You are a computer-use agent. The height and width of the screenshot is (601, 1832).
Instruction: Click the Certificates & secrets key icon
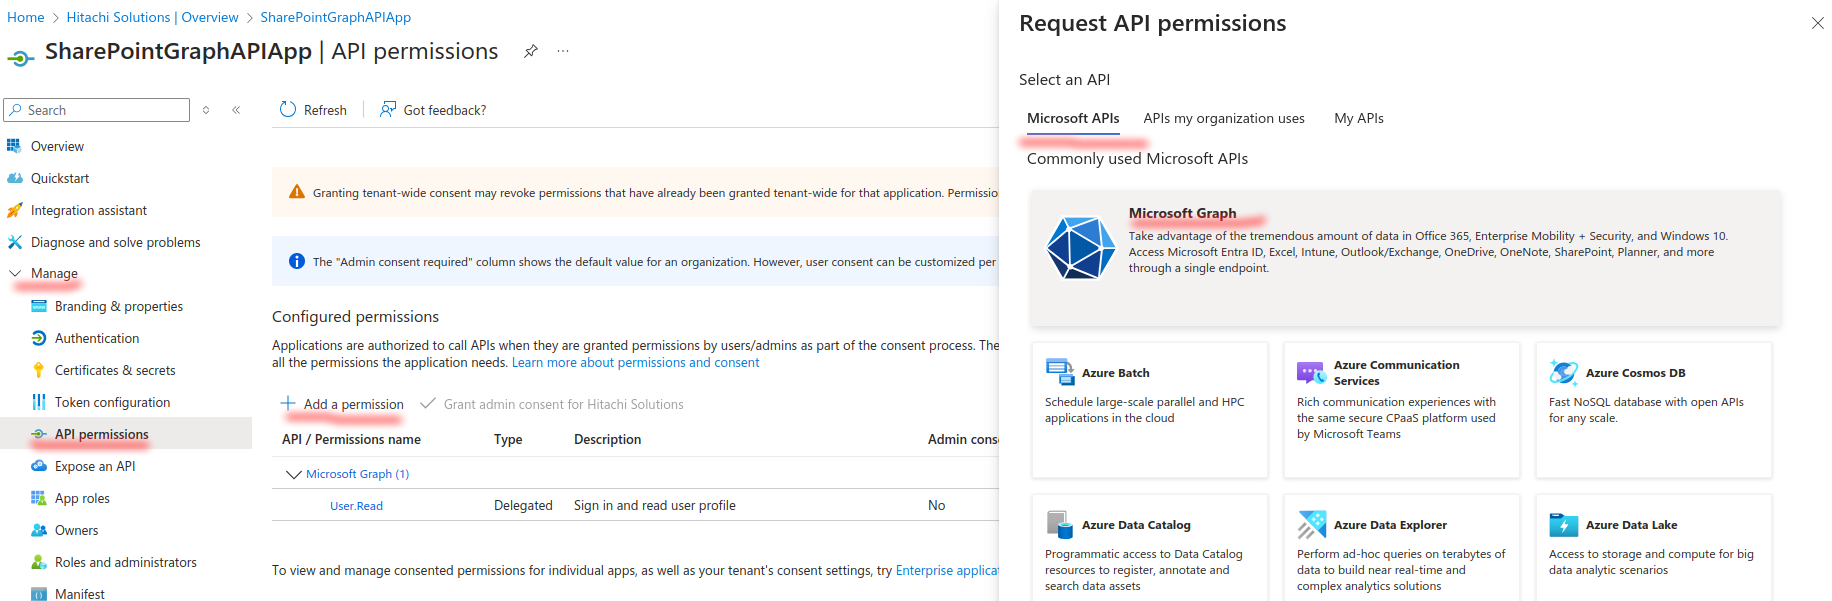point(39,370)
